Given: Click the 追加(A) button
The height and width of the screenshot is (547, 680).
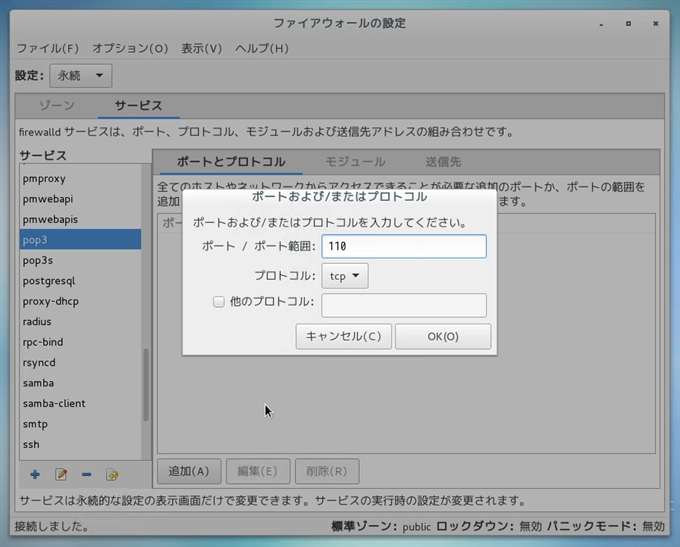Looking at the screenshot, I should click(189, 471).
